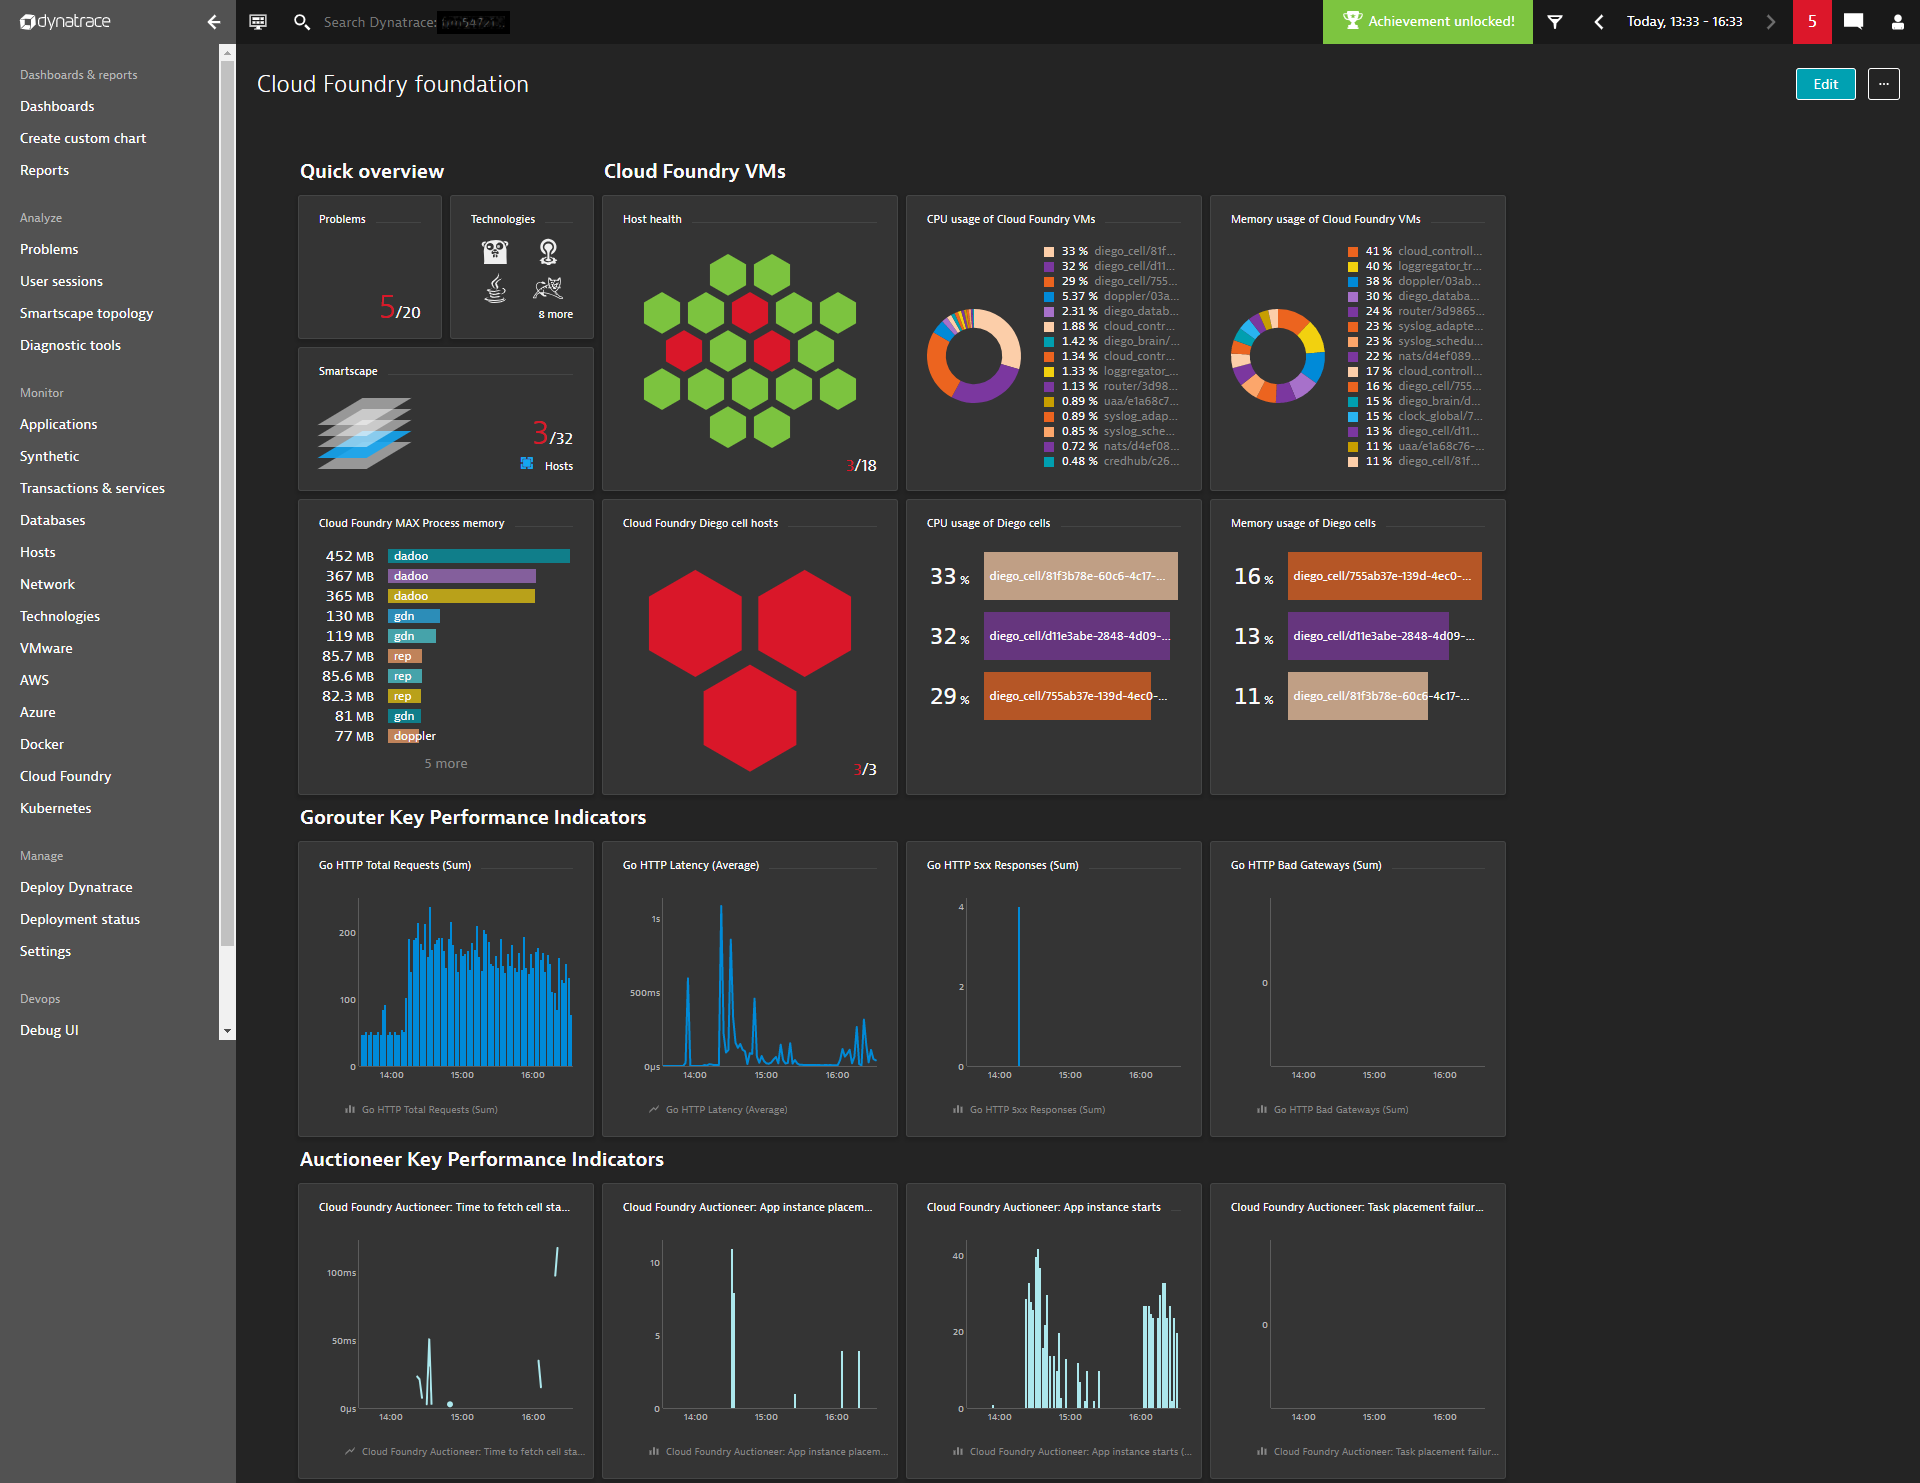Click the keyhole-shaped technology icon beside gopher
The width and height of the screenshot is (1920, 1483).
[x=548, y=251]
